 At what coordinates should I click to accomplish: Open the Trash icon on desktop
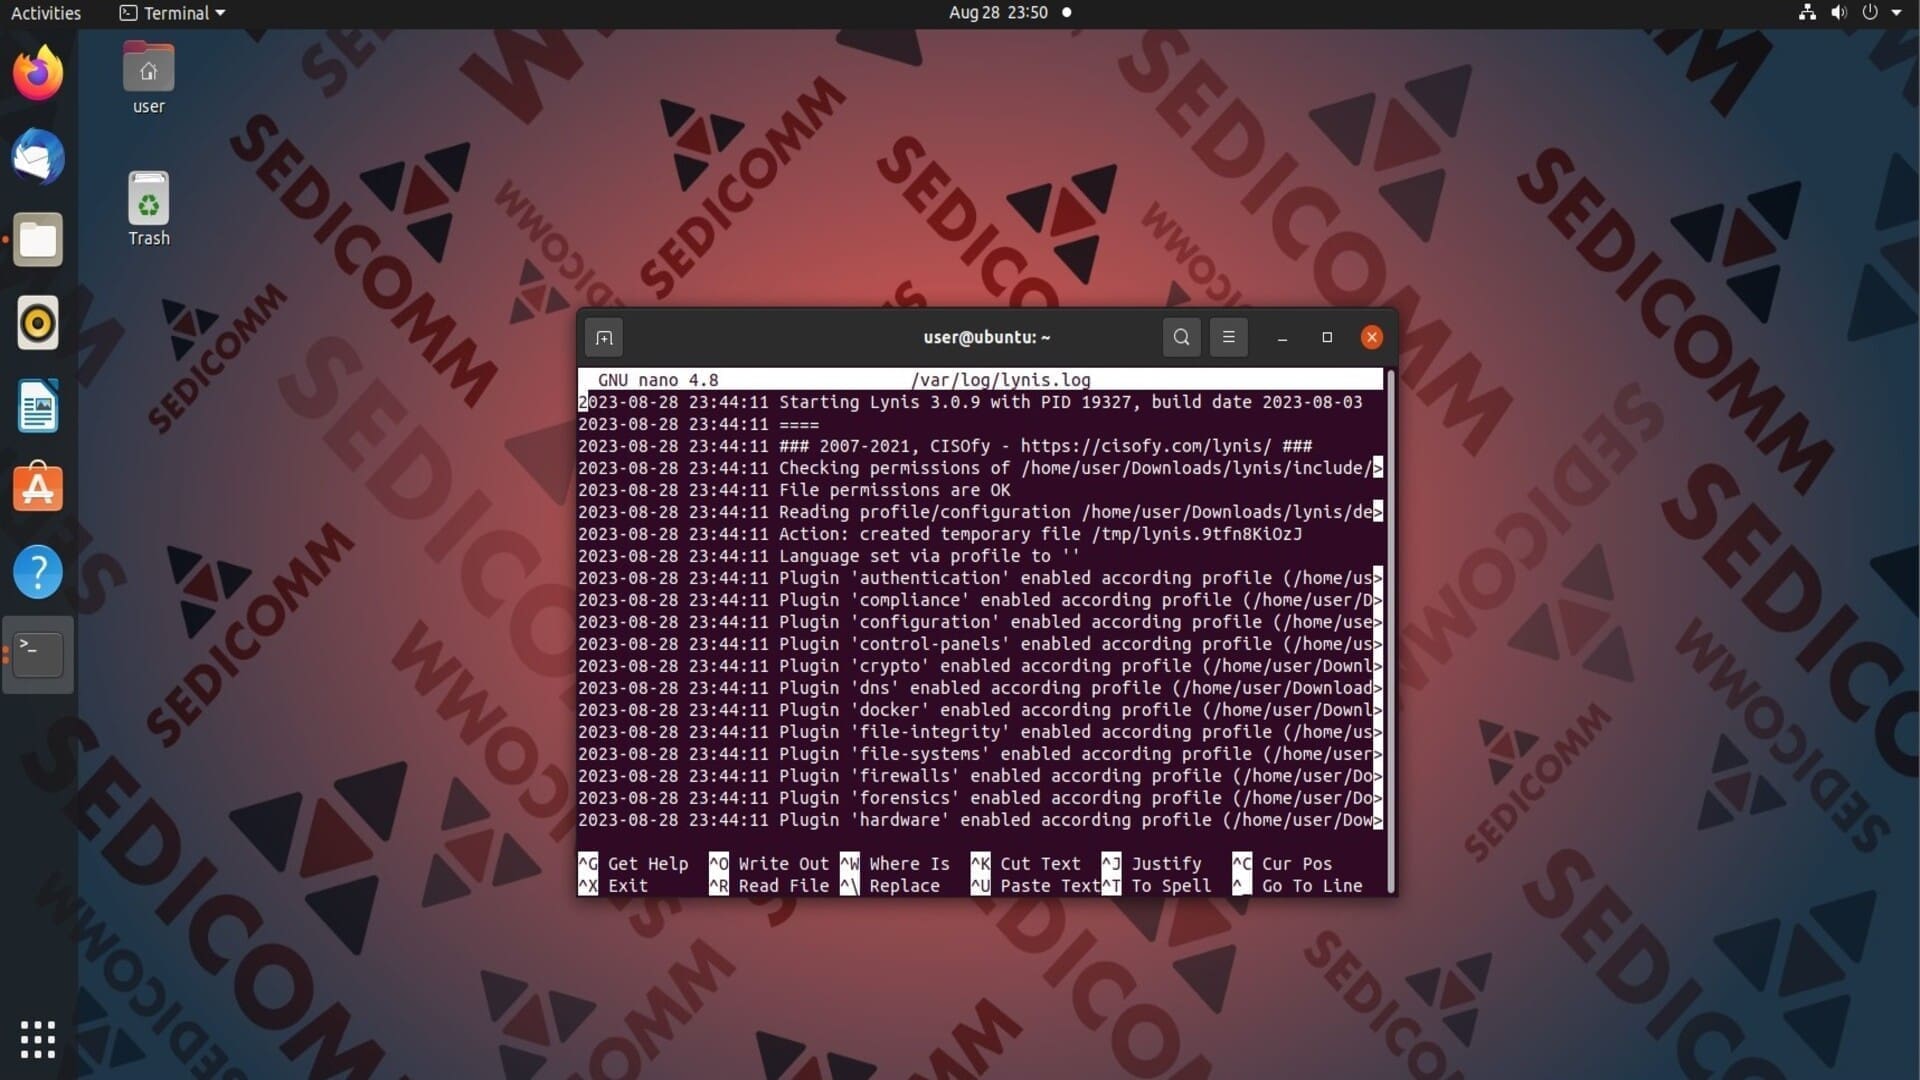click(x=148, y=209)
